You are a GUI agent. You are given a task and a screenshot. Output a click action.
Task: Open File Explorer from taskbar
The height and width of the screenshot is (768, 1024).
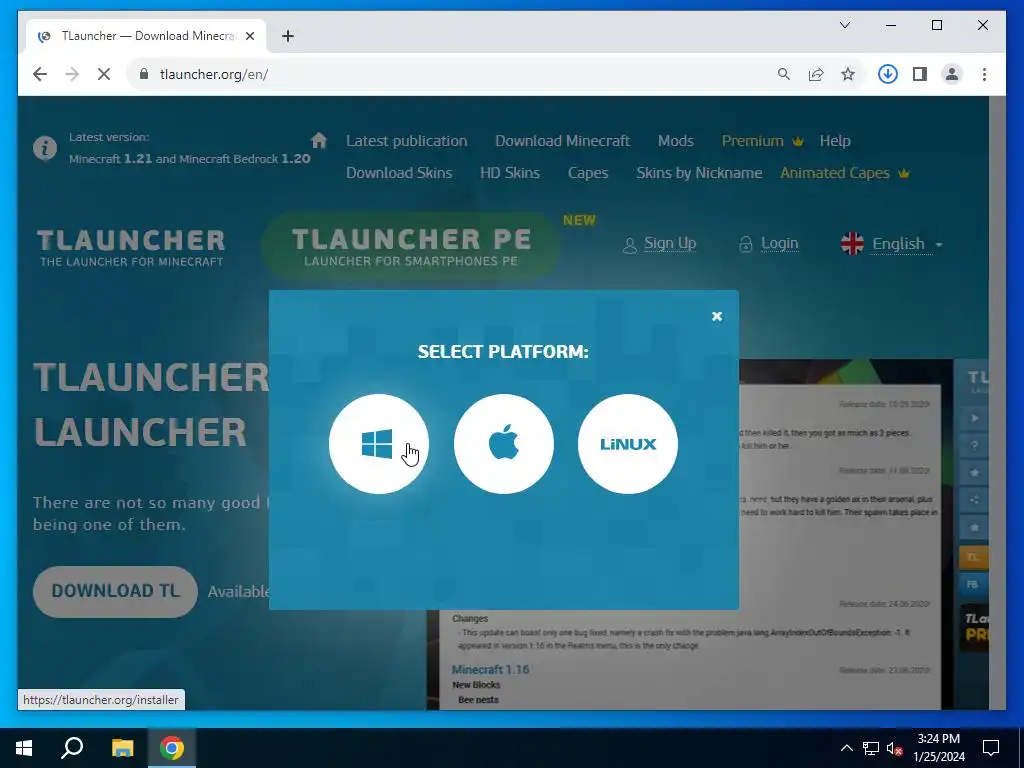click(122, 748)
